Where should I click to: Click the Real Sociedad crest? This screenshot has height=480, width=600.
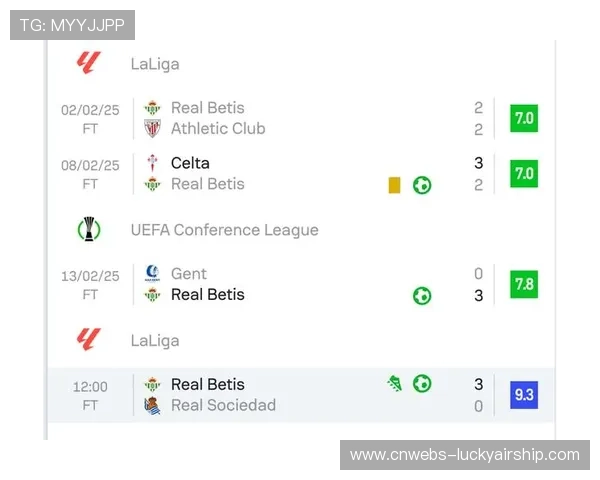(152, 405)
